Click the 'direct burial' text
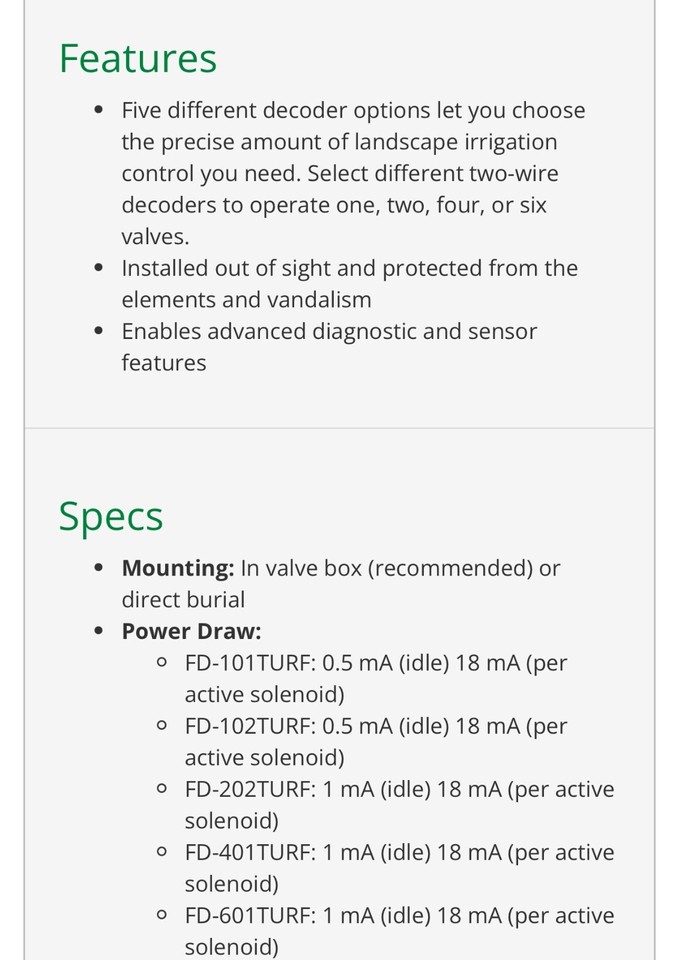Viewport: 679px width, 960px height. click(x=183, y=600)
